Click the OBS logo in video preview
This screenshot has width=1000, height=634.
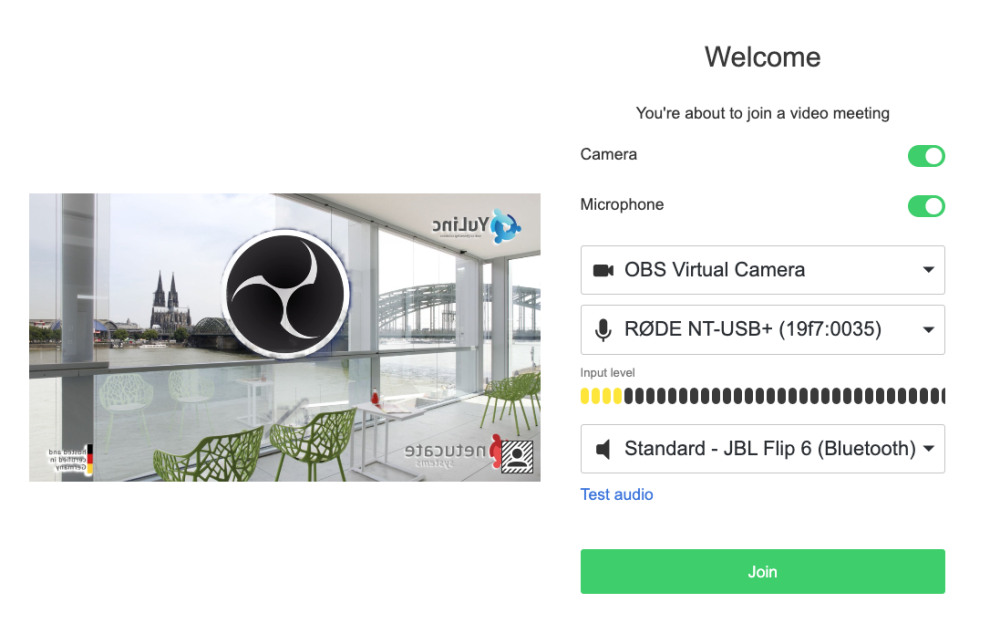[285, 294]
